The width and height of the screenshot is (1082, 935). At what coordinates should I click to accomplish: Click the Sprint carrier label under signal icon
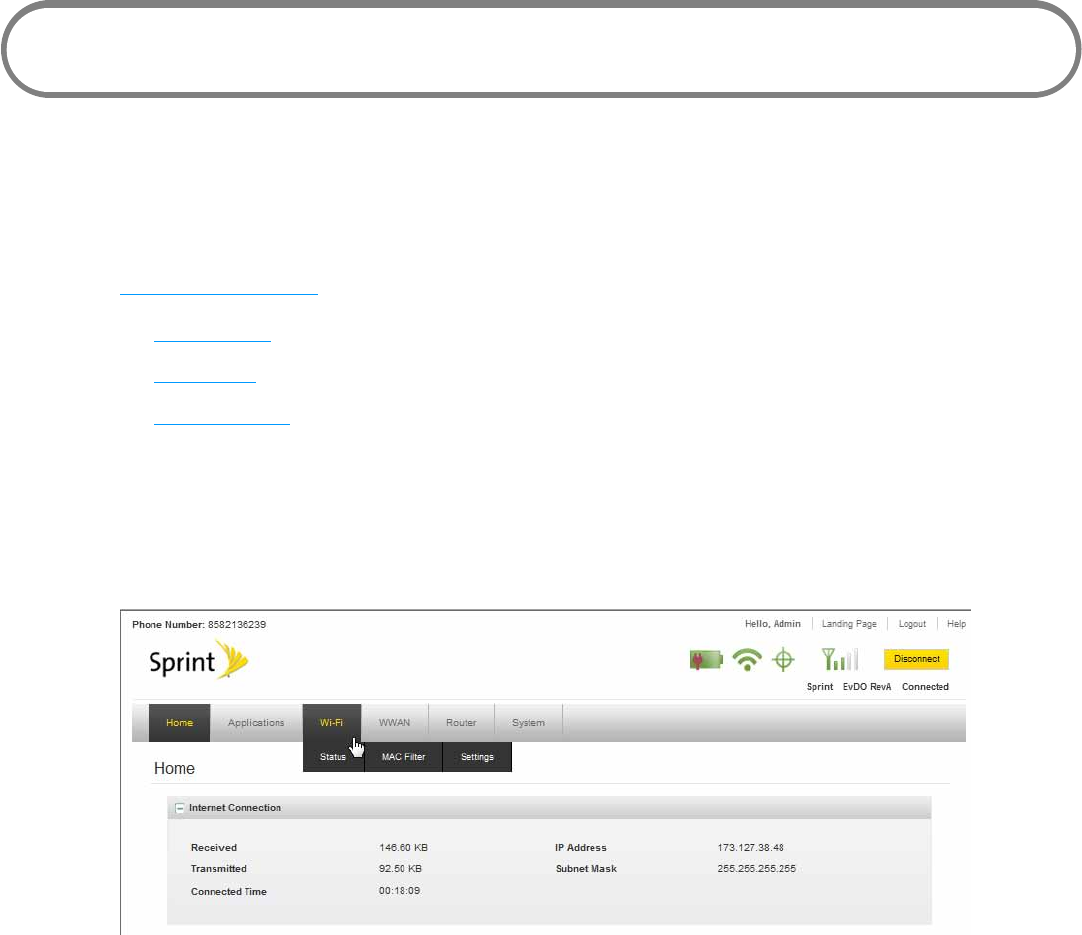click(x=820, y=687)
